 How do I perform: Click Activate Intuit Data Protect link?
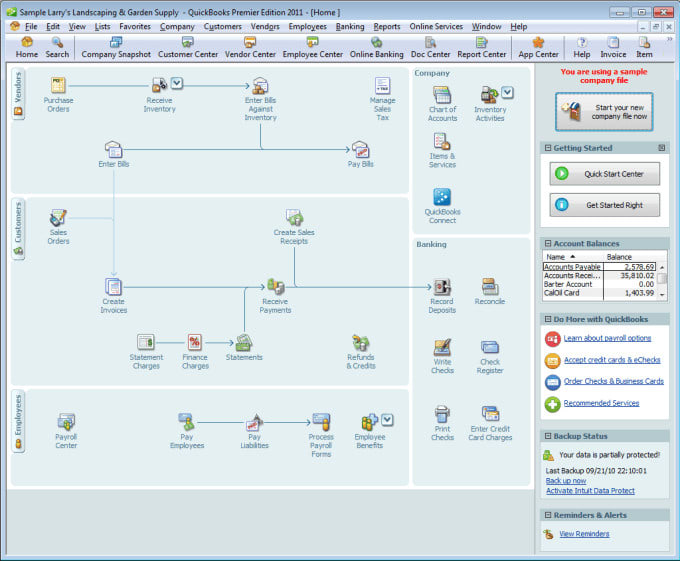(x=590, y=490)
